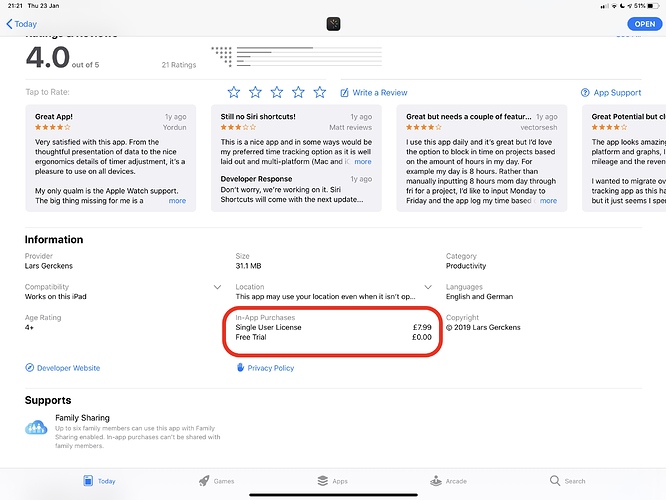Expand Great App! review with more
The image size is (666, 500).
point(177,201)
